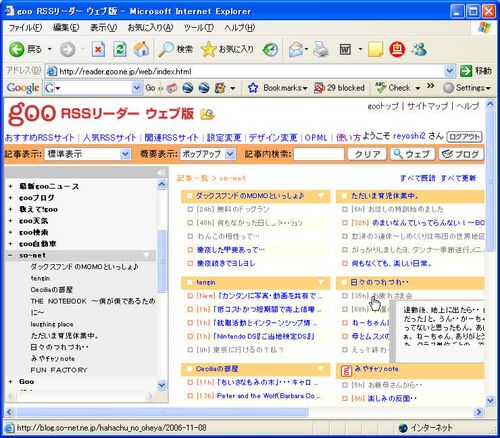Click the ブログ search button
This screenshot has width=500, height=438.
coord(461,154)
